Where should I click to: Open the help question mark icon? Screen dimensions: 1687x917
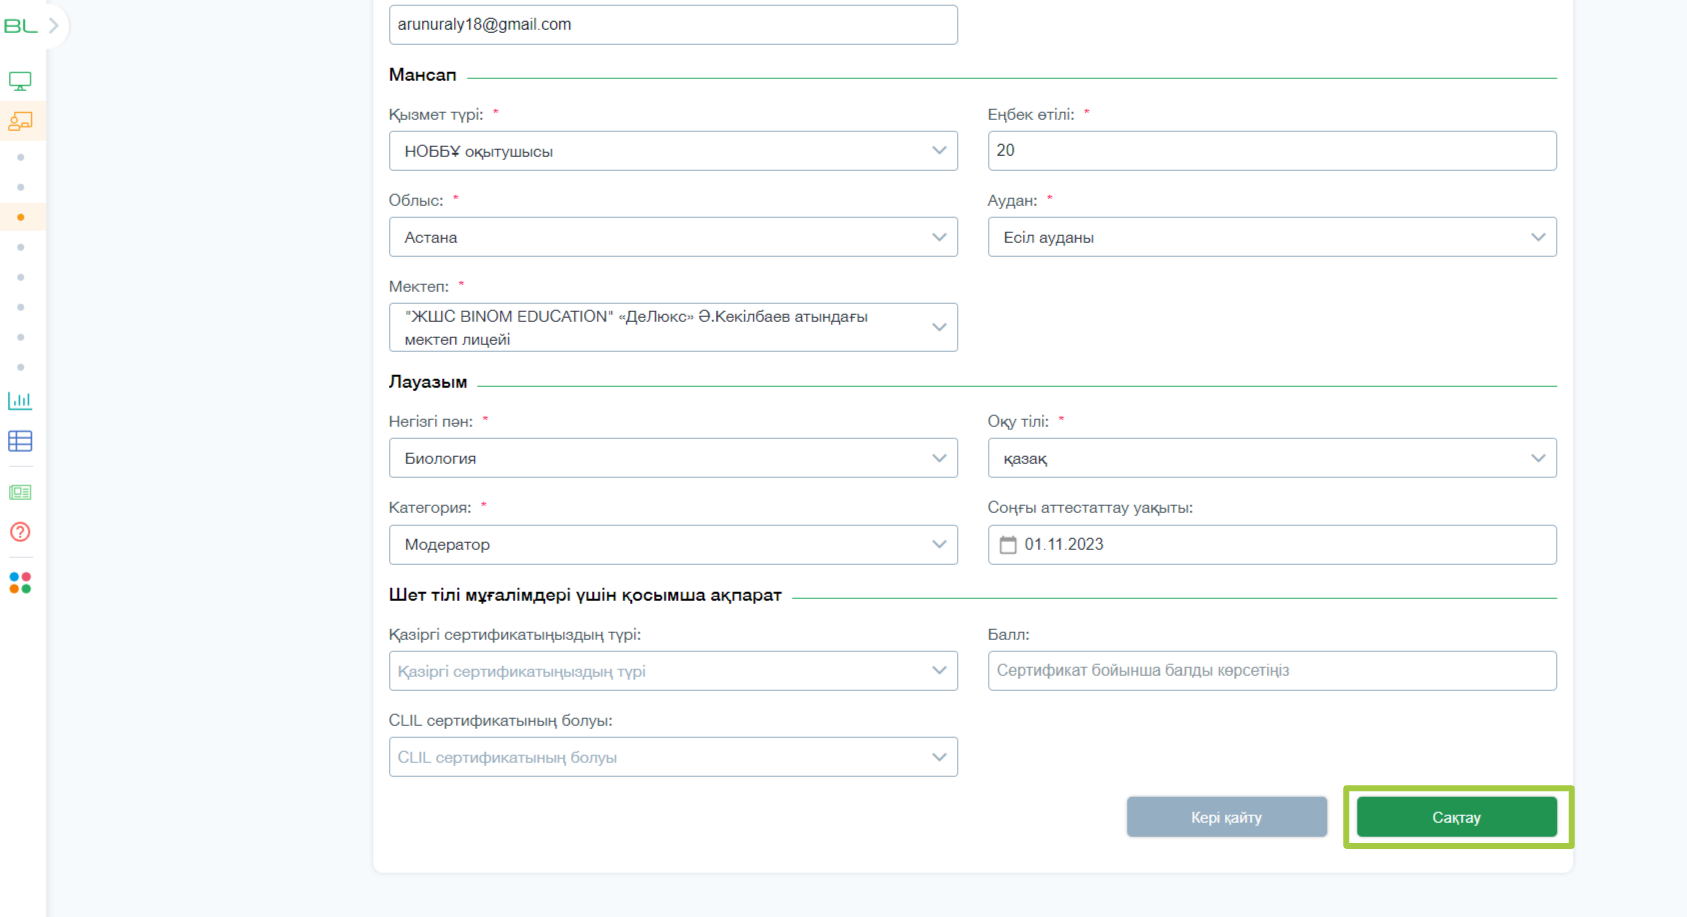click(x=20, y=532)
